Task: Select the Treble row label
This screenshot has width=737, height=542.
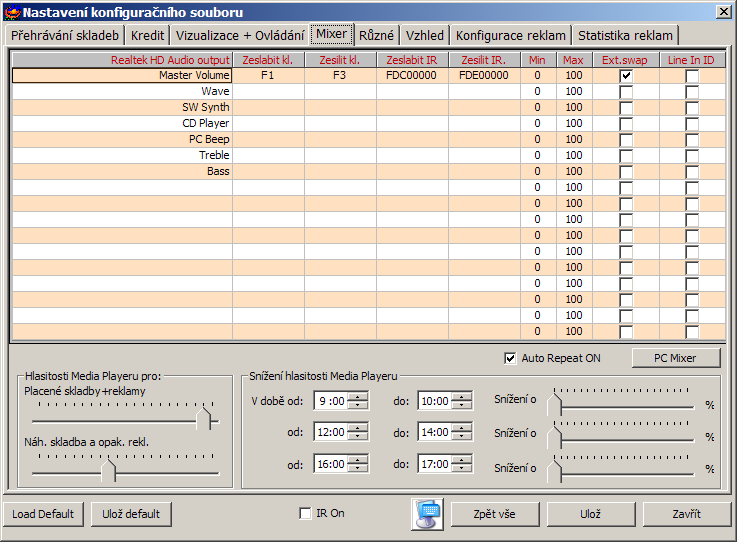Action: (x=122, y=155)
